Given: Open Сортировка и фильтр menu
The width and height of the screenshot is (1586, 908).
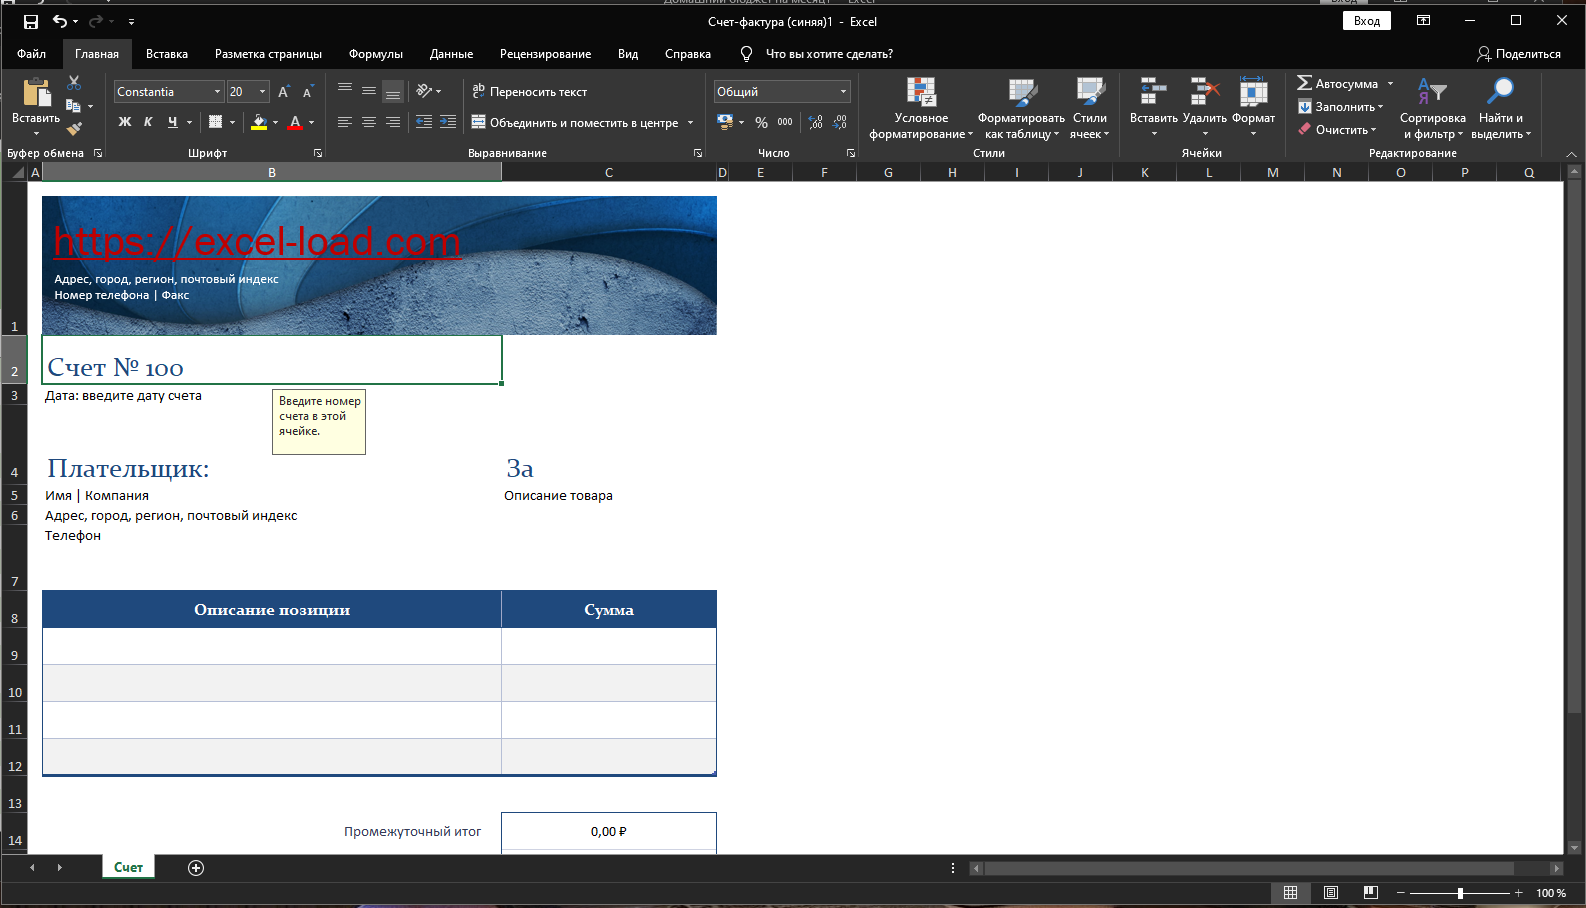Looking at the screenshot, I should coord(1432,108).
